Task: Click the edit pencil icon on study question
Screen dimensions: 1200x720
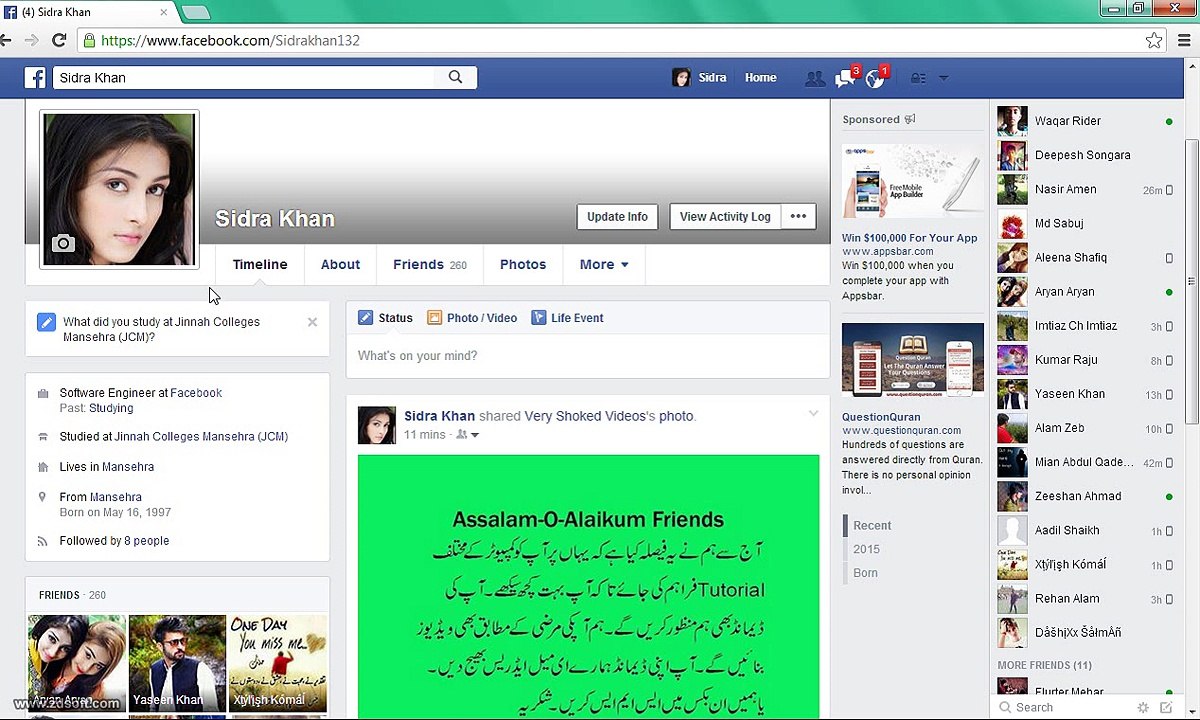Action: tap(46, 322)
